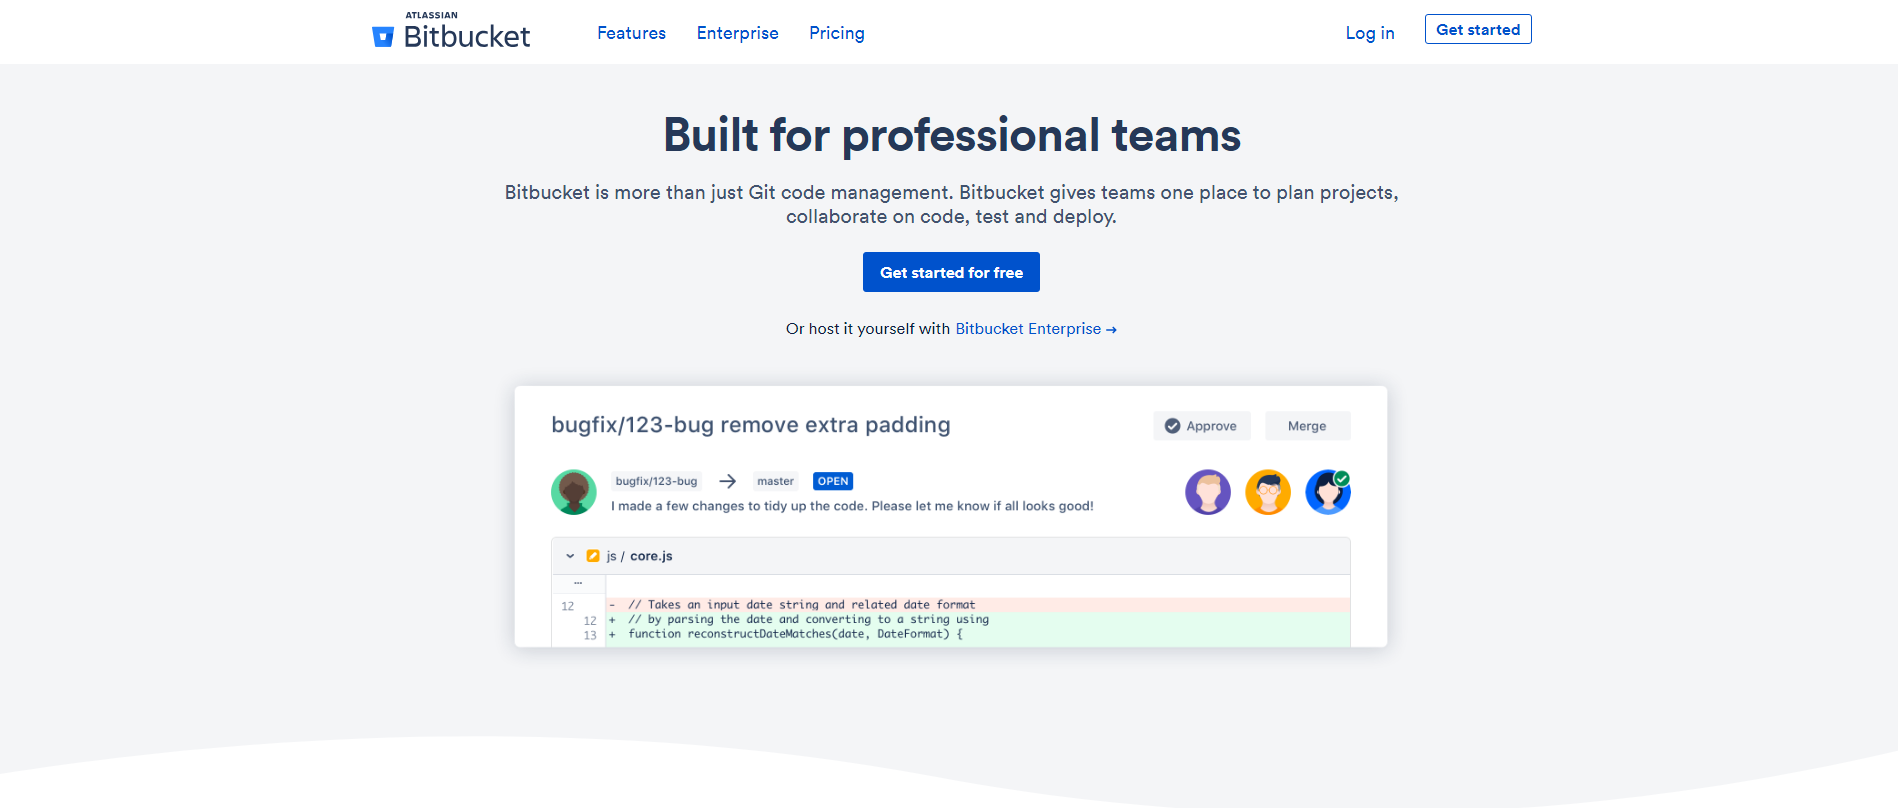
Task: Click the blue reviewer avatar
Action: (1328, 492)
